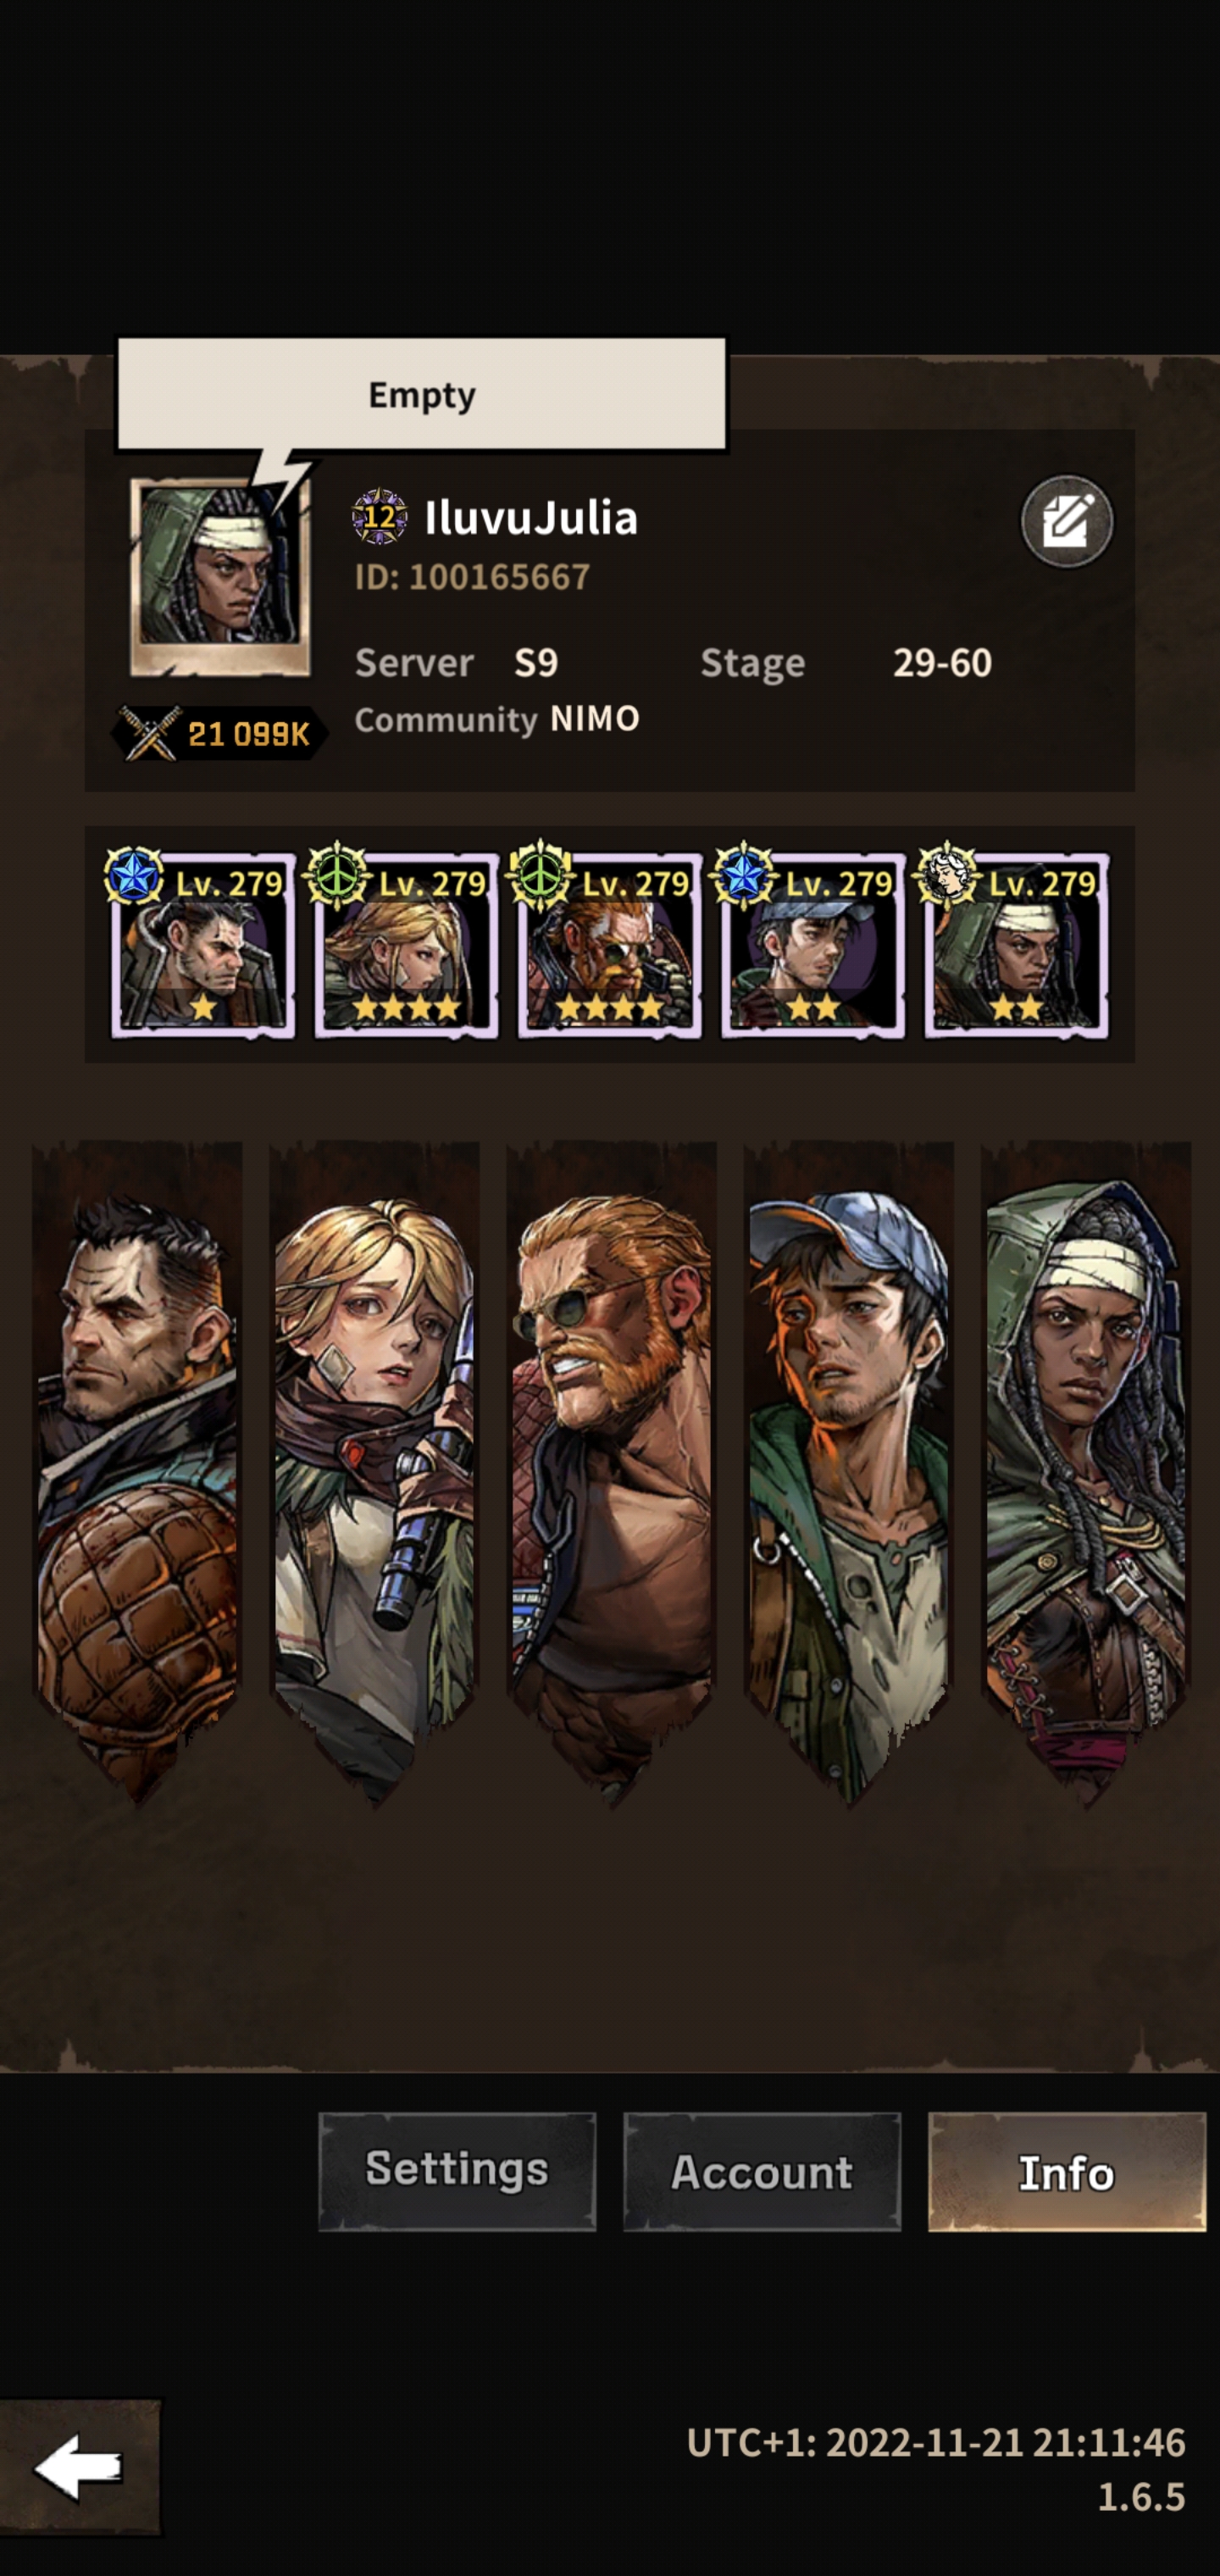Open the blonde girl hero banner
The width and height of the screenshot is (1220, 2576).
coord(374,1470)
